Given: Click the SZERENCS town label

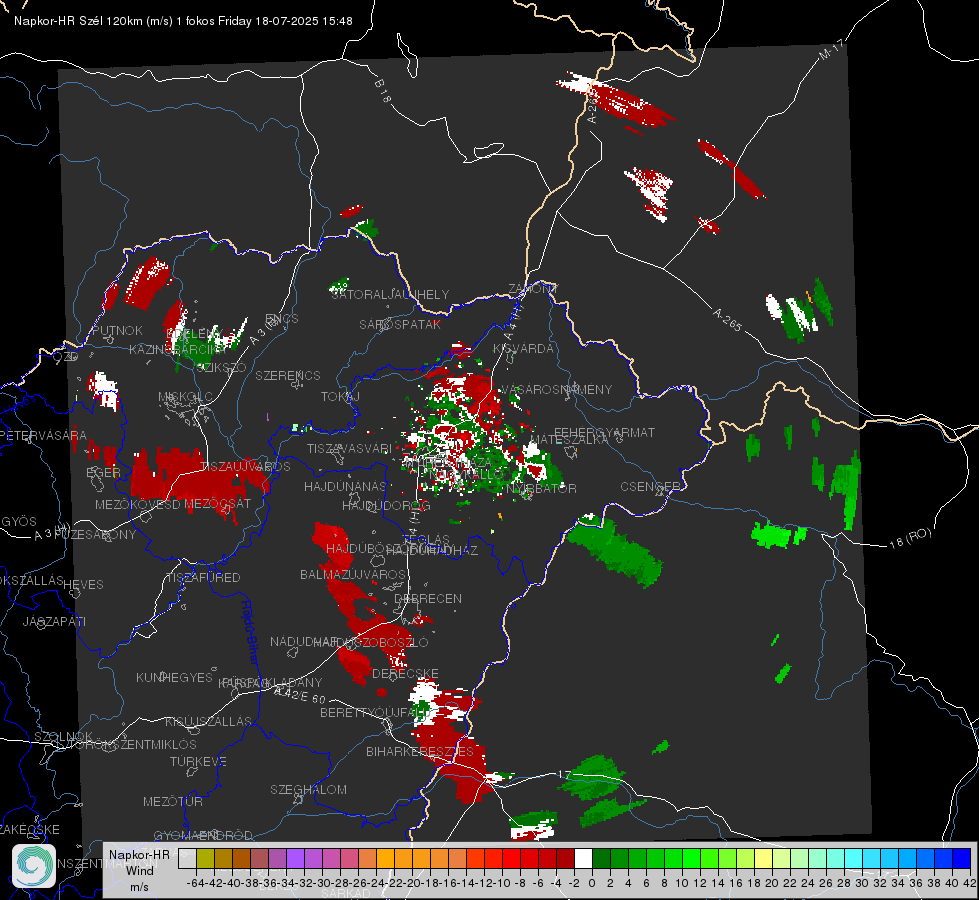Looking at the screenshot, I should click(x=288, y=375).
